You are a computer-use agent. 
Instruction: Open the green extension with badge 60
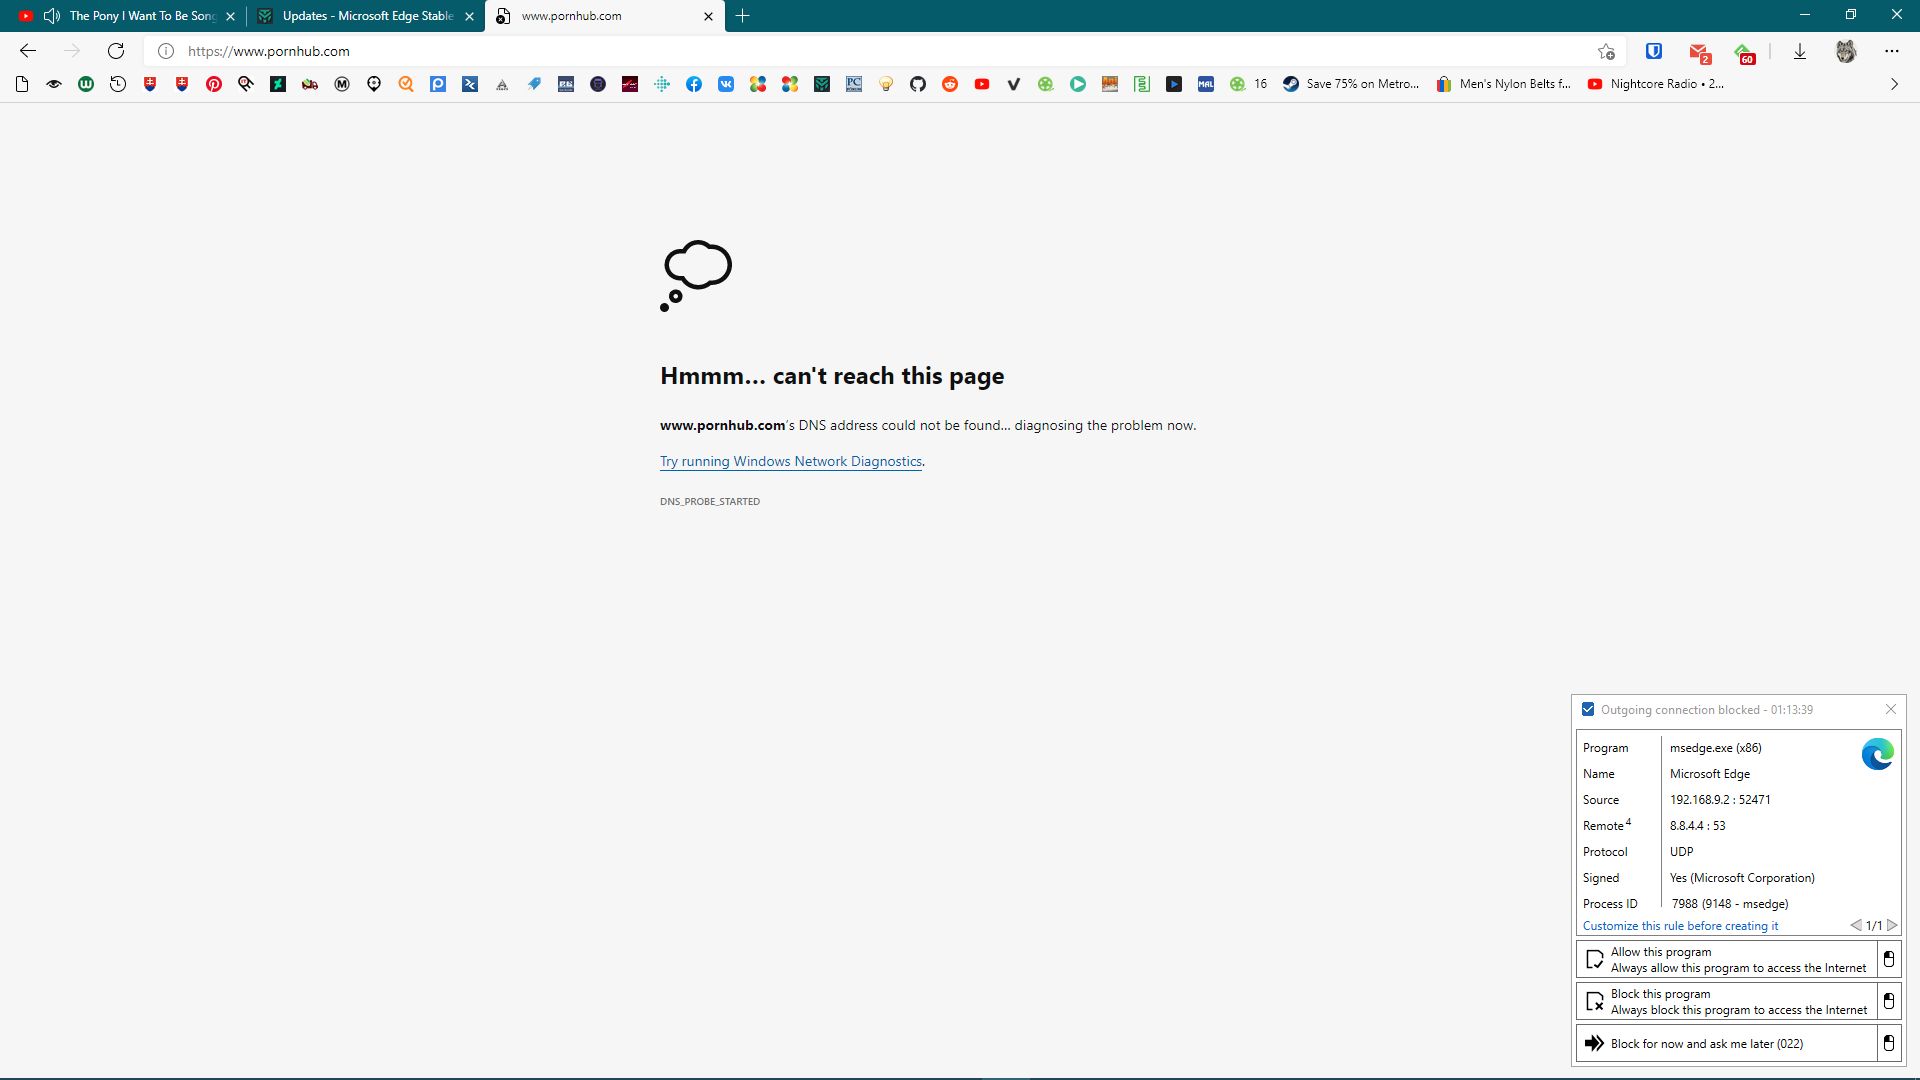pos(1745,52)
